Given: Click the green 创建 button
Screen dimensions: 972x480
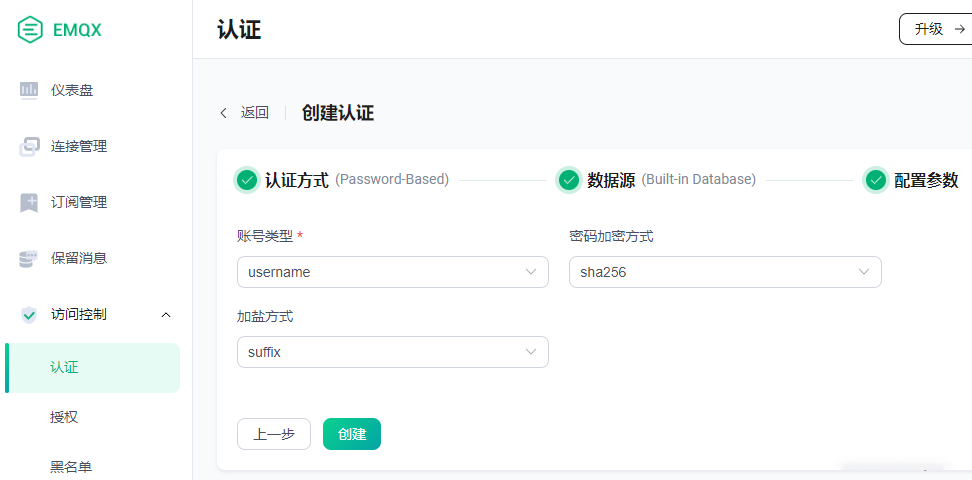Looking at the screenshot, I should 352,434.
